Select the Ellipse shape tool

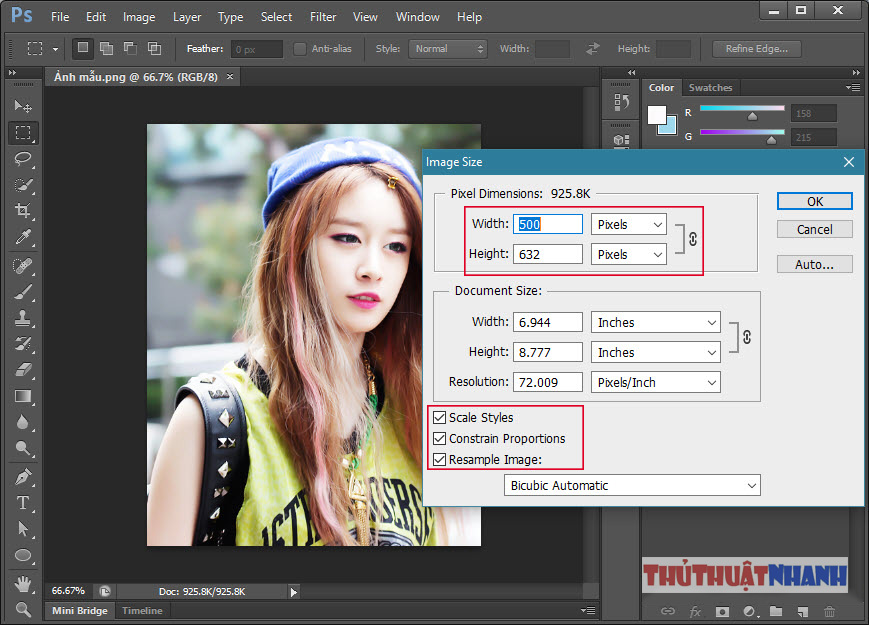pyautogui.click(x=23, y=555)
